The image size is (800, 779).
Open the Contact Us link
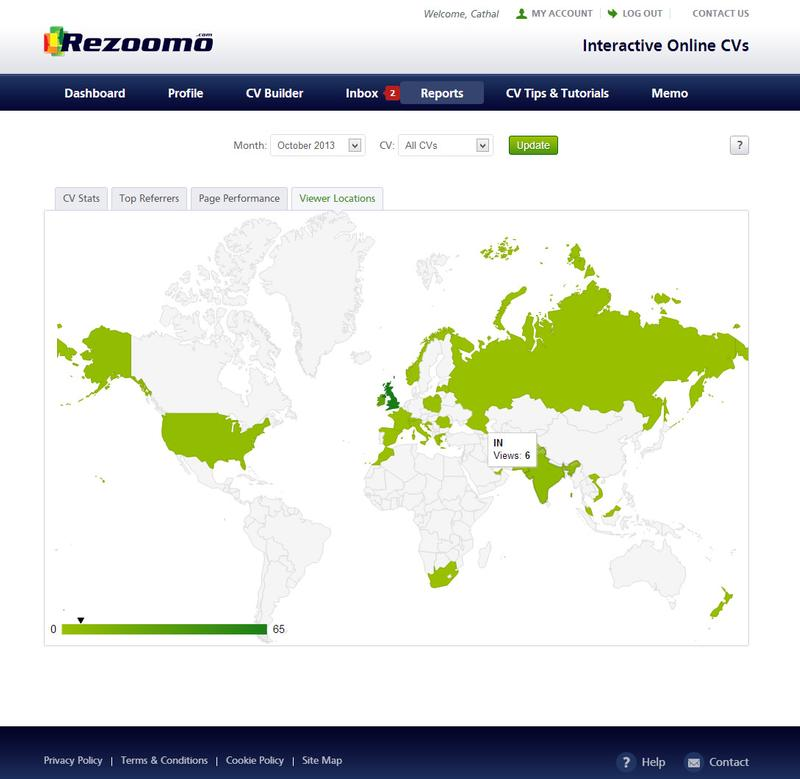coord(720,14)
